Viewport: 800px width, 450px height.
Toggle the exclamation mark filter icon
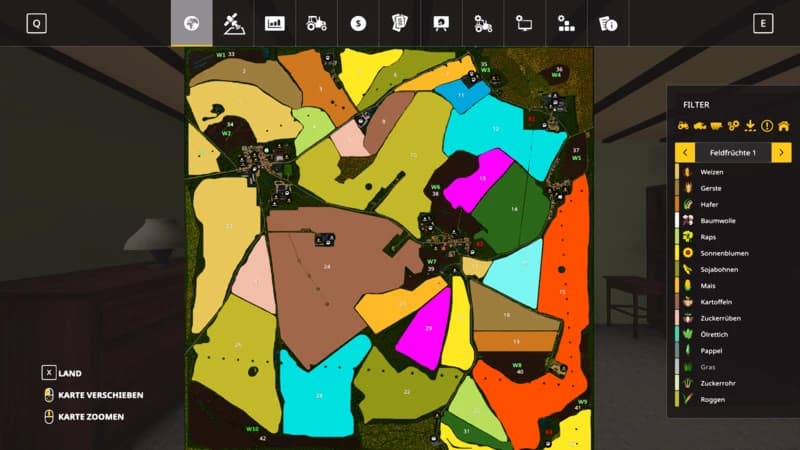(x=767, y=126)
